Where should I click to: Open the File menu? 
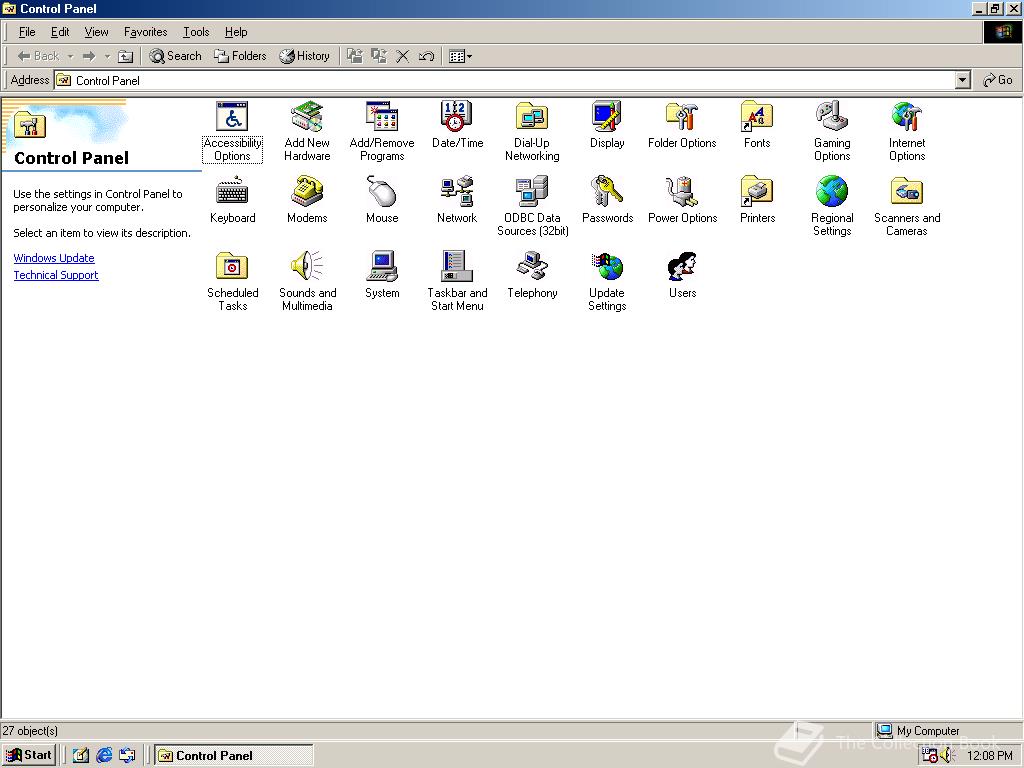coord(27,32)
